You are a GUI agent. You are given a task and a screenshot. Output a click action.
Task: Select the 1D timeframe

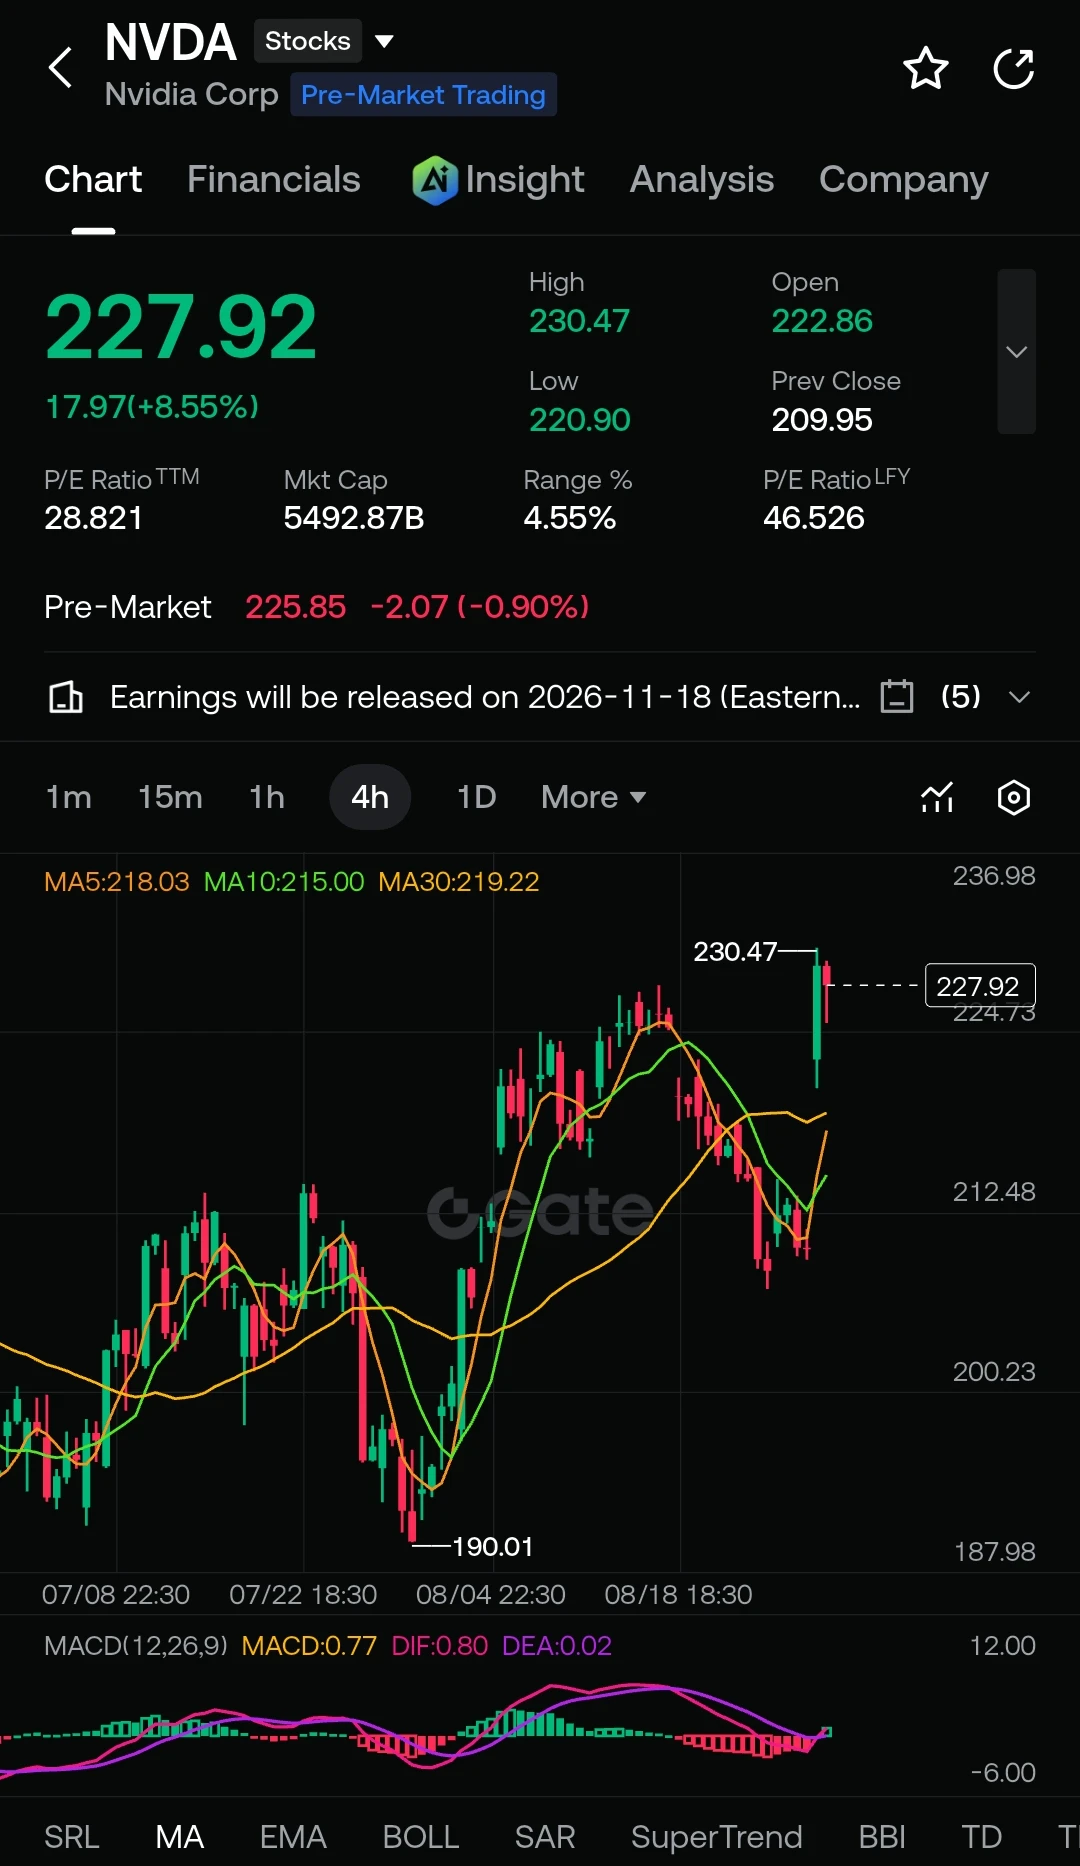click(x=476, y=797)
